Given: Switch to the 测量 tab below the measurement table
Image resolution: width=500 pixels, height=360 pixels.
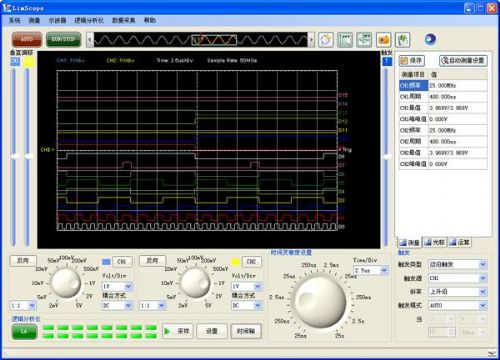Looking at the screenshot, I should coord(409,243).
